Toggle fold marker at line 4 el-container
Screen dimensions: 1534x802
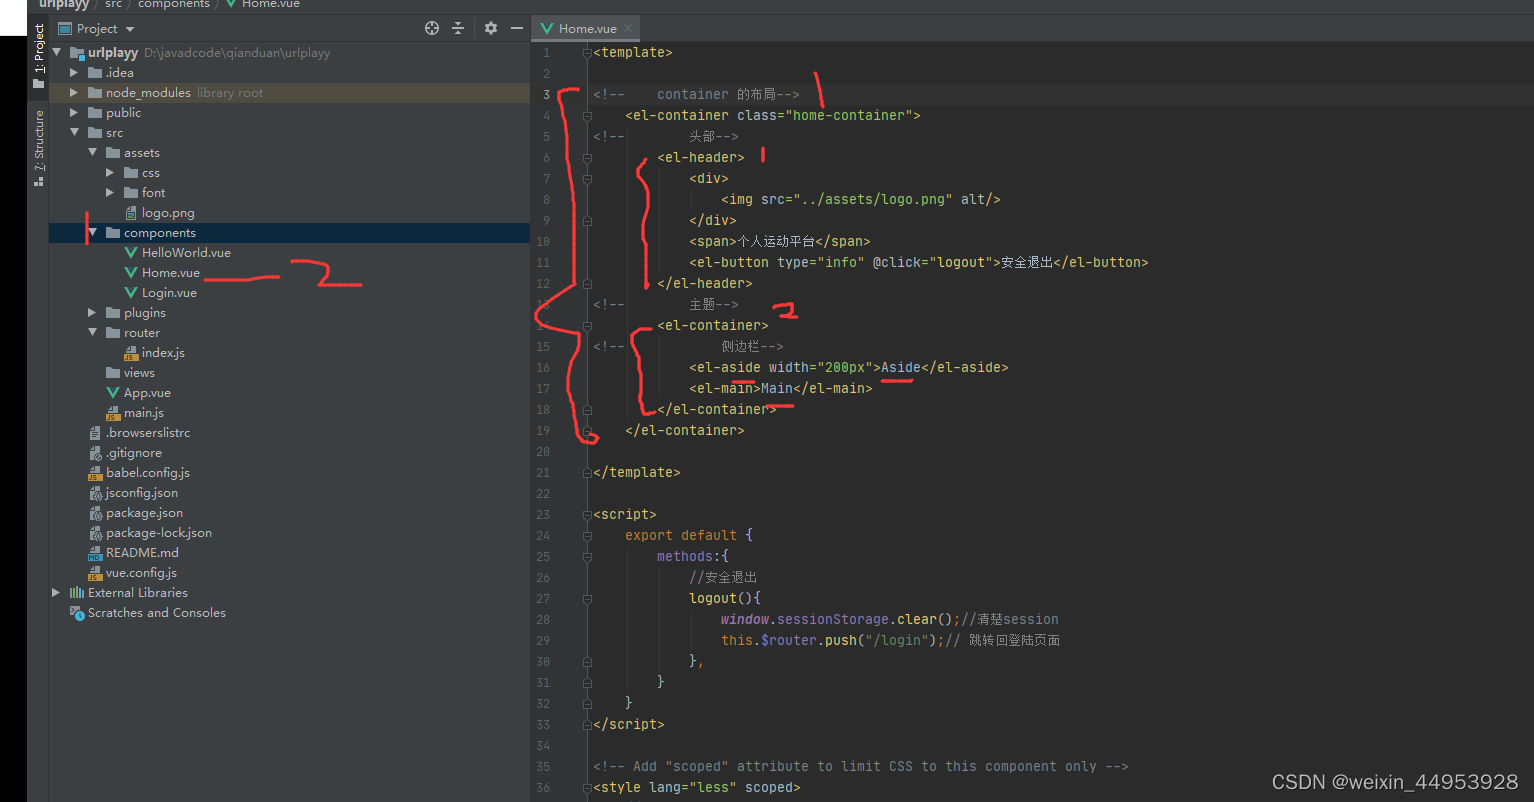(x=588, y=115)
